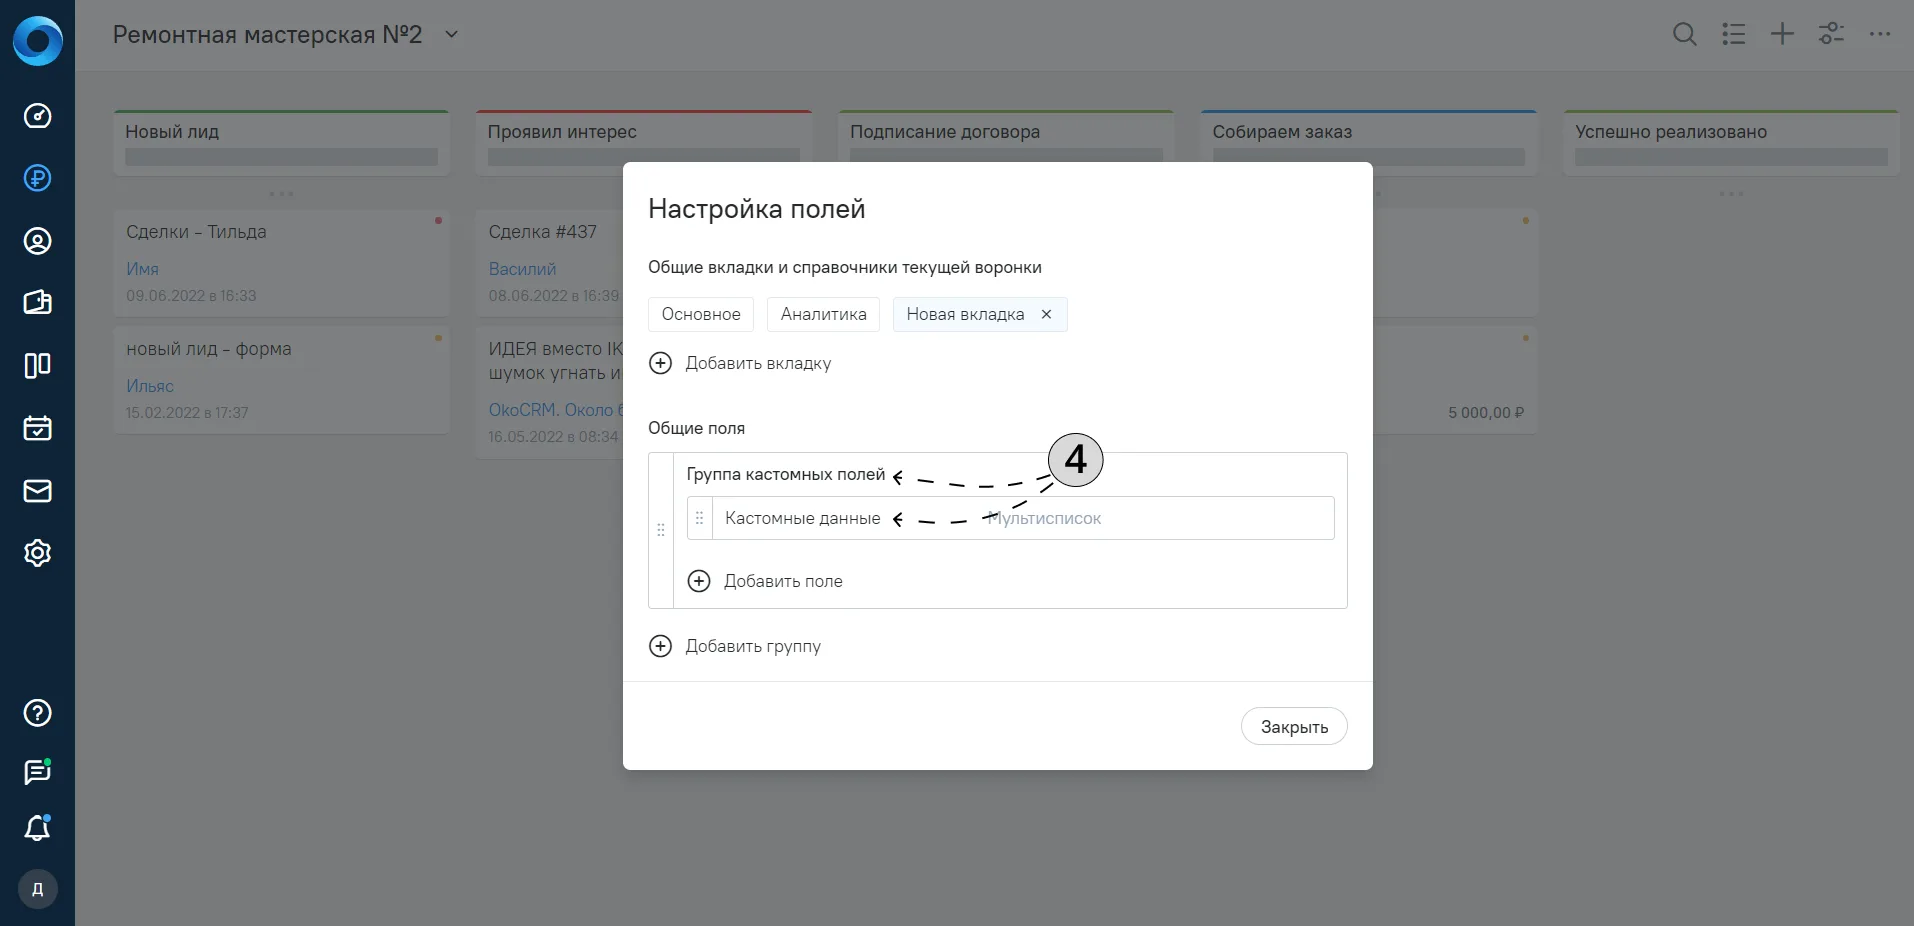This screenshot has width=1914, height=926.
Task: Click the Василий contact link
Action: pos(522,269)
